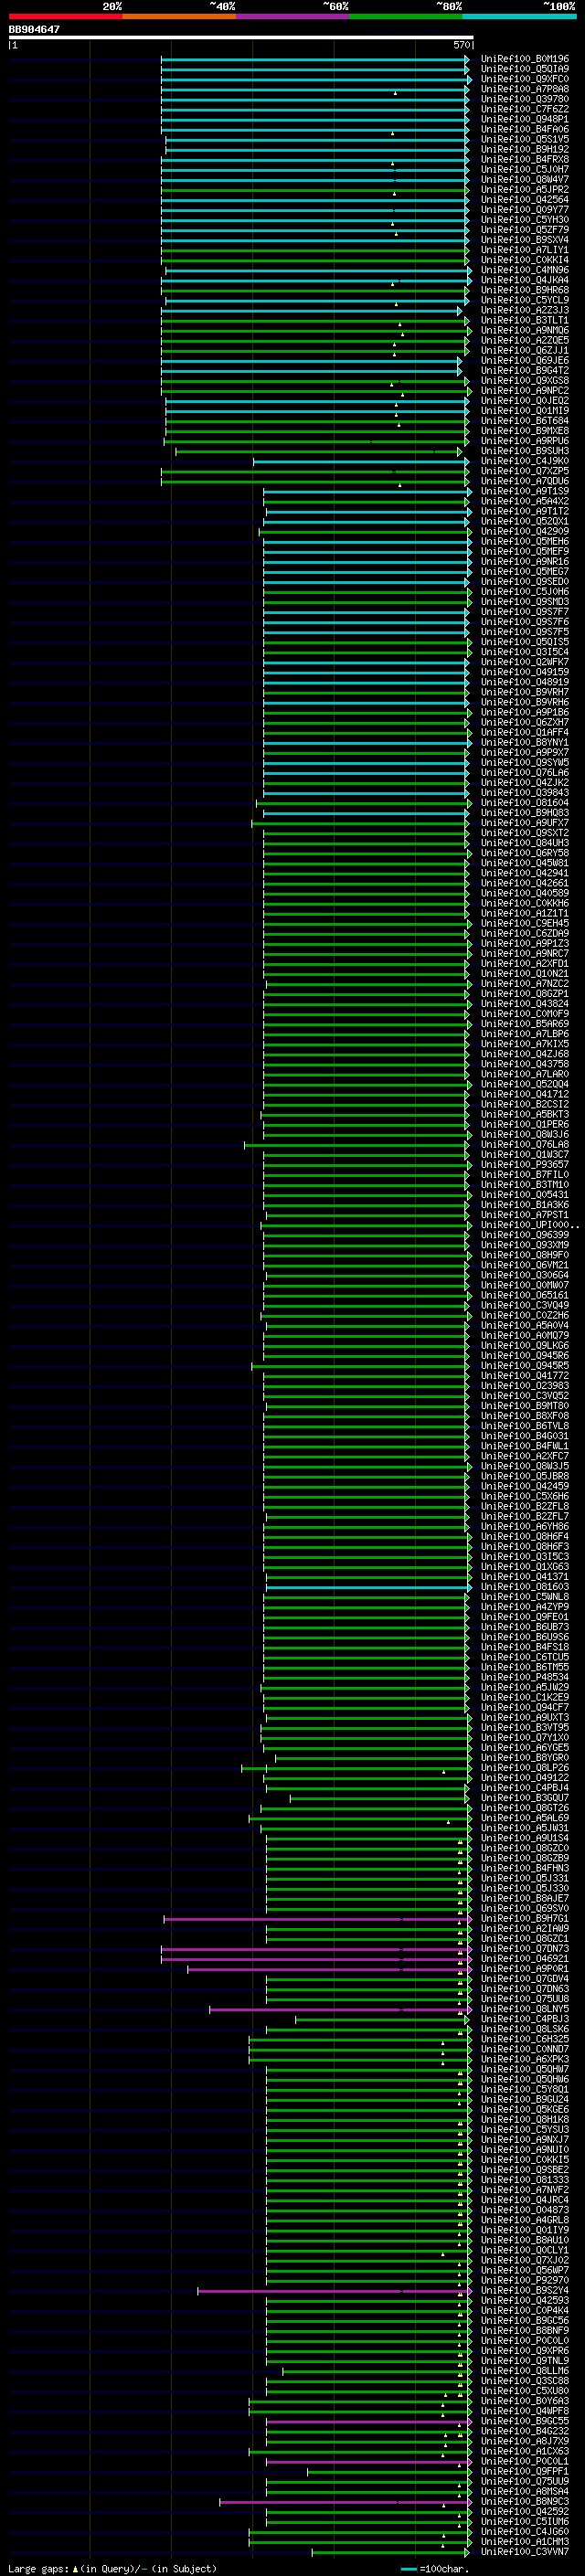Click the red ~20% identity legend segment
The width and height of the screenshot is (585, 2576).
pos(65,16)
